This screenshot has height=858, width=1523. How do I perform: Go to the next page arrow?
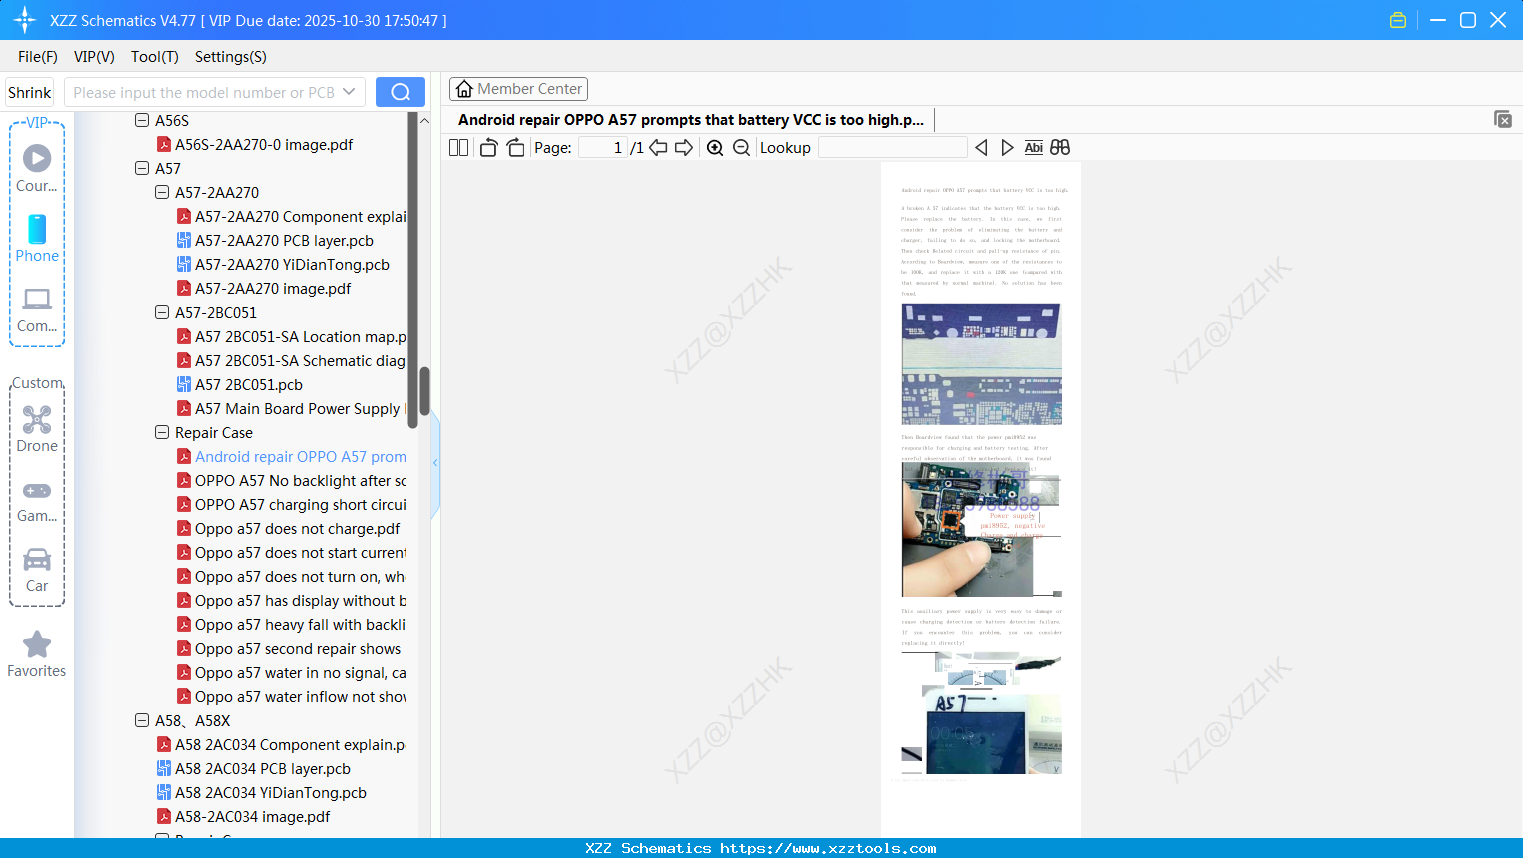(x=684, y=148)
